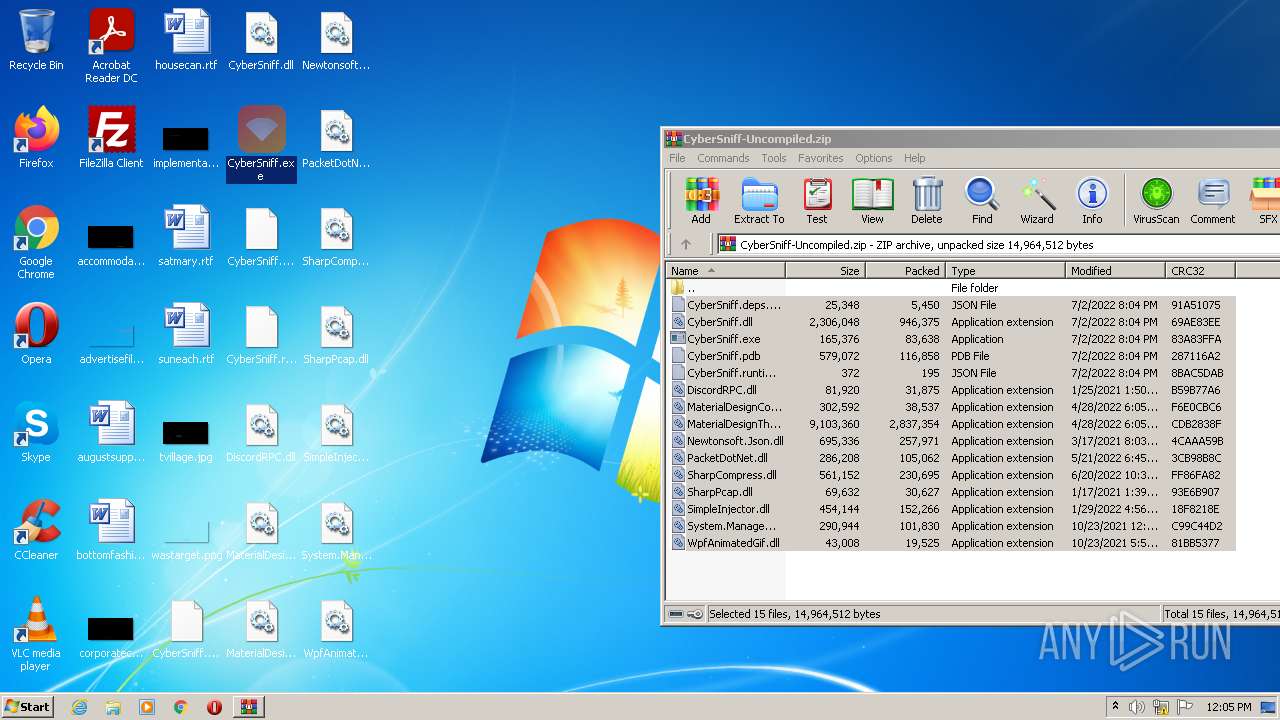Select housecan.rtf desktop file

pos(186,42)
